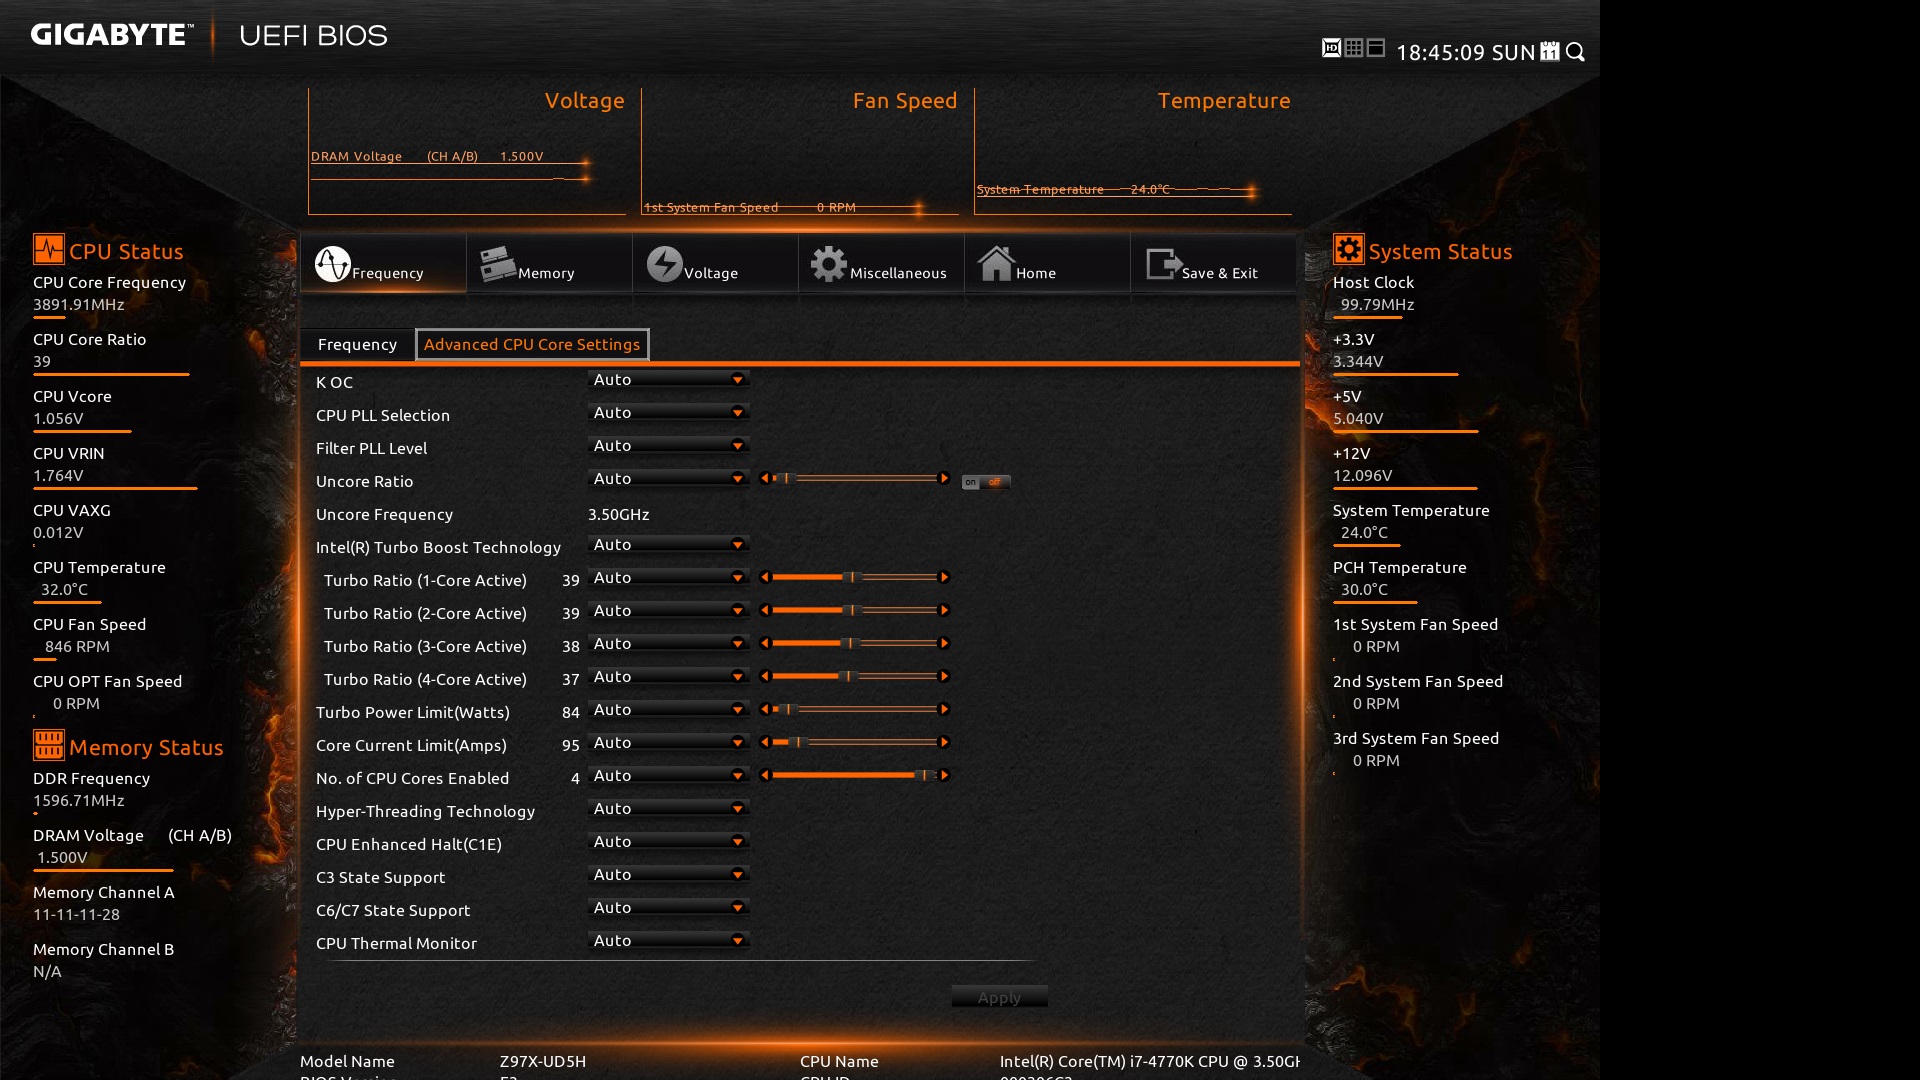Expand the CPU Thermal Monitor dropdown
The width and height of the screenshot is (1920, 1080).
(x=669, y=941)
